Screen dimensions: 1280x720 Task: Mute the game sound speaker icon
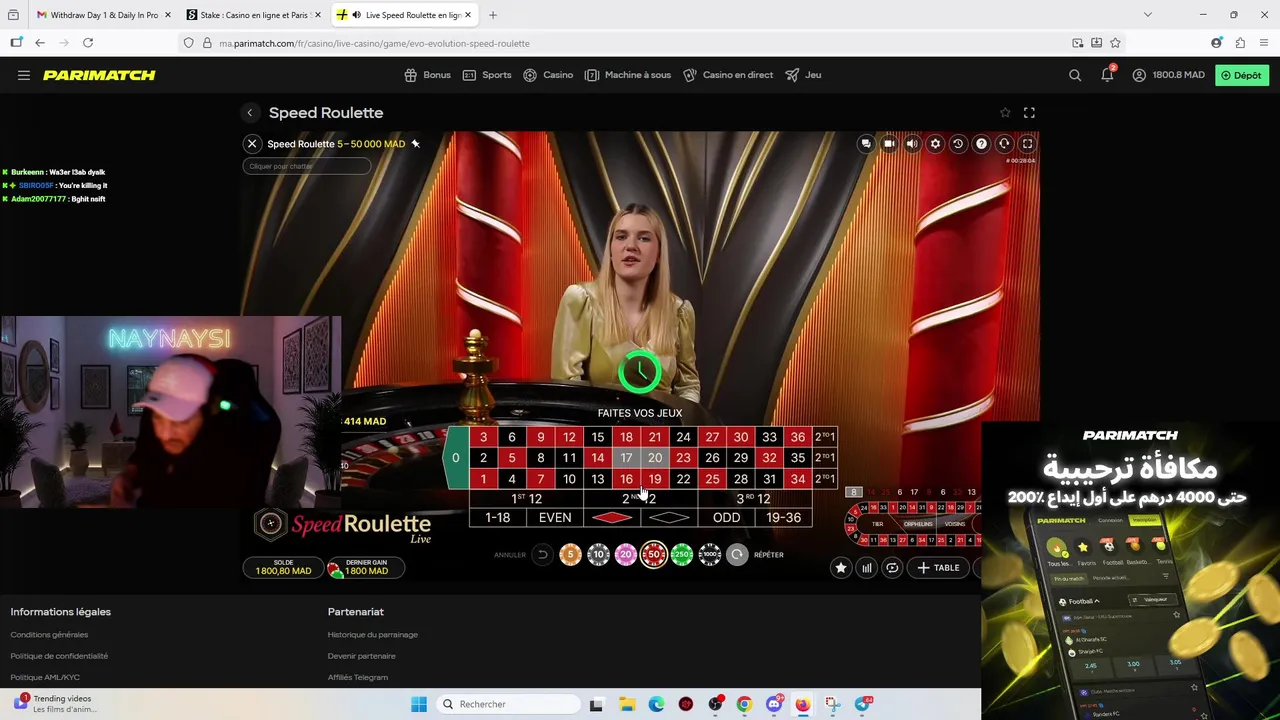[912, 144]
